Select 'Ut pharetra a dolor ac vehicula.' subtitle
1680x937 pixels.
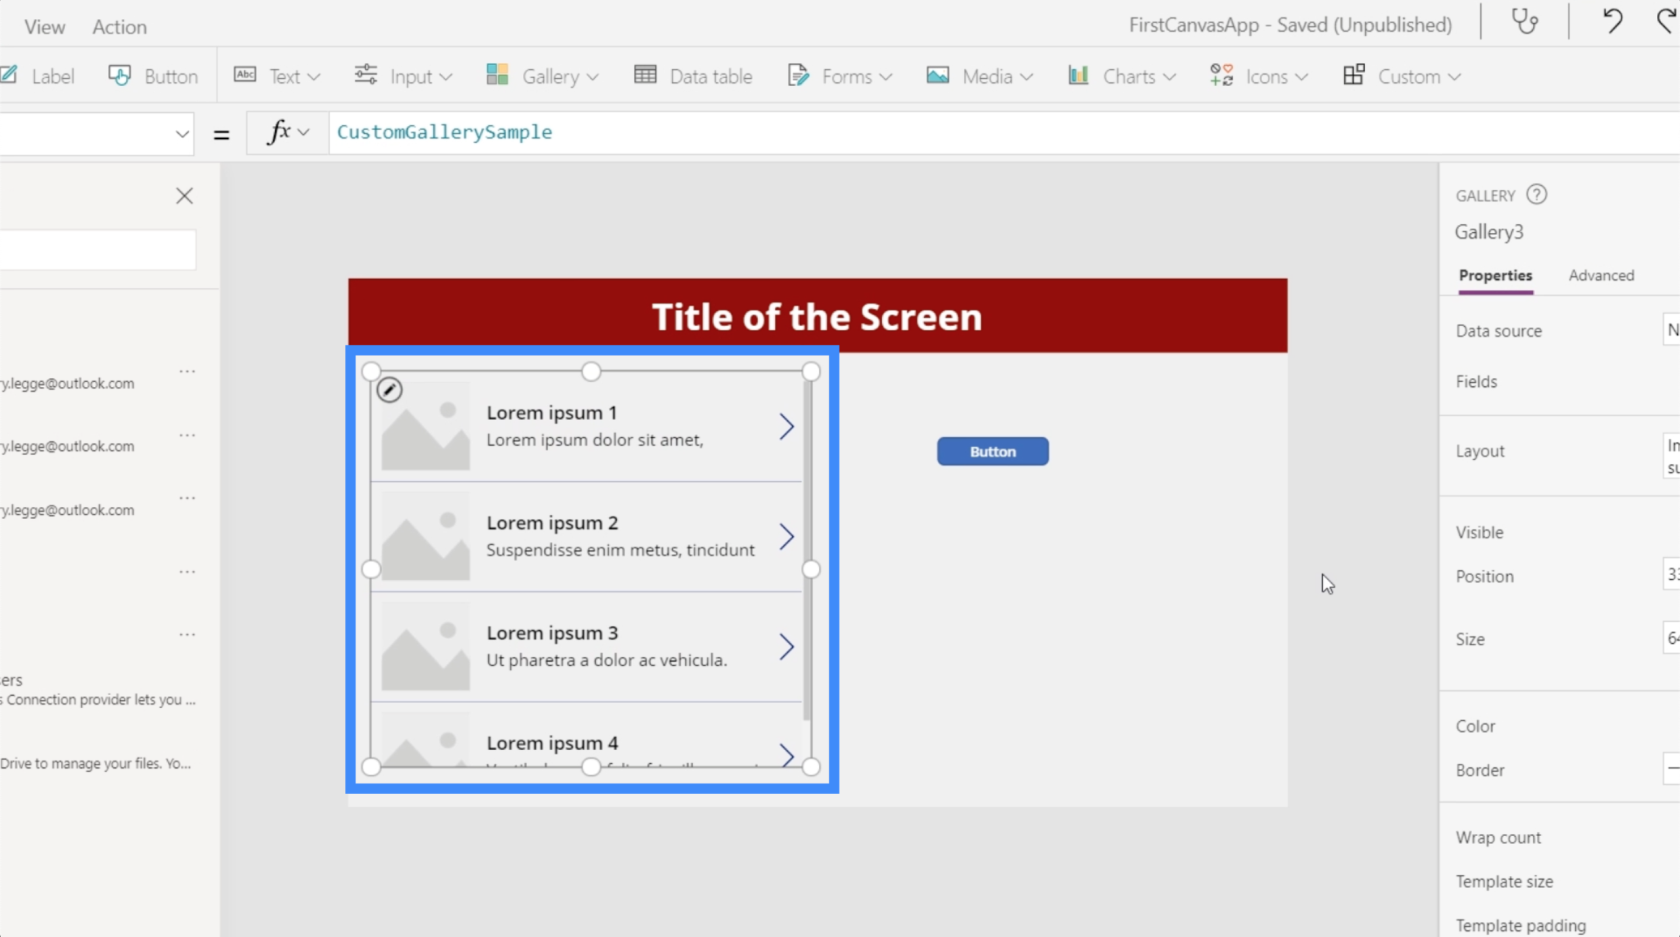(606, 660)
